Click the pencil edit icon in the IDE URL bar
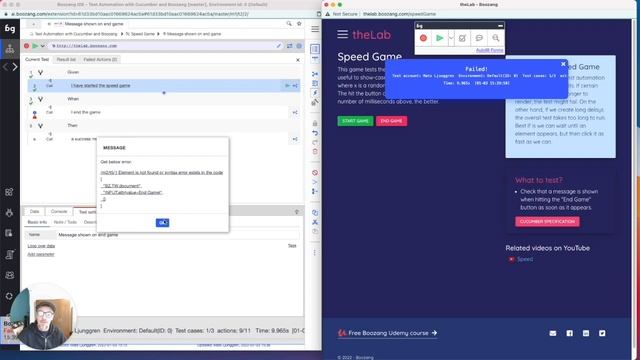Image resolution: width=640 pixels, height=360 pixels. 279,46
